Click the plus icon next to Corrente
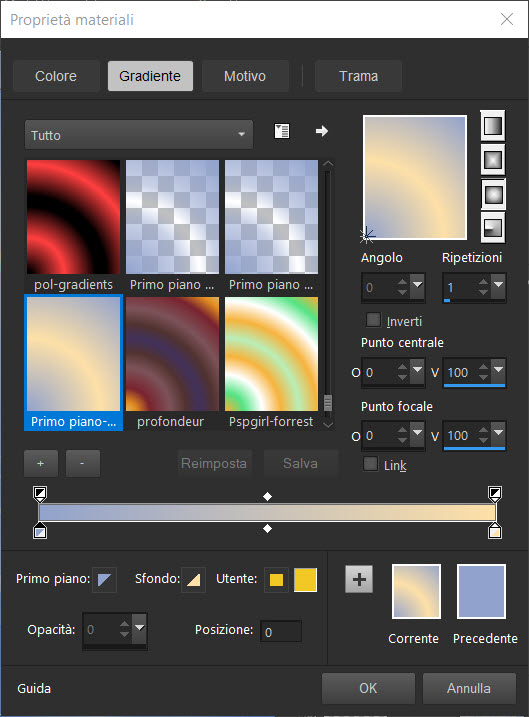The height and width of the screenshot is (717, 529). point(359,579)
